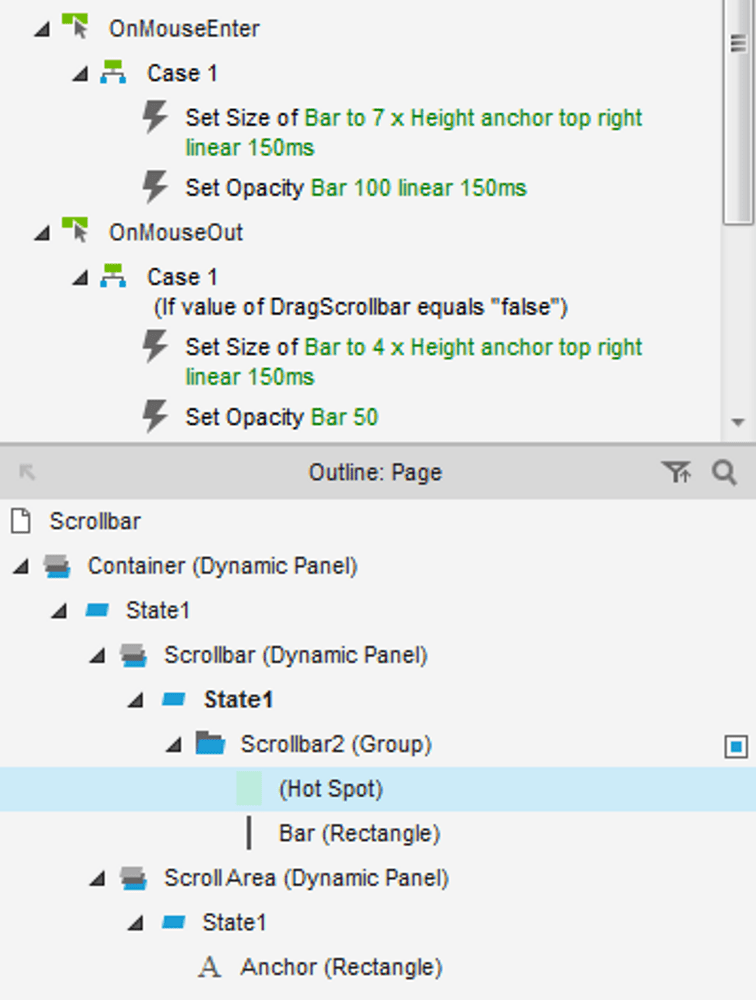Toggle the view box beside Scrollbar2 group
Viewport: 756px width, 1000px height.
click(736, 746)
